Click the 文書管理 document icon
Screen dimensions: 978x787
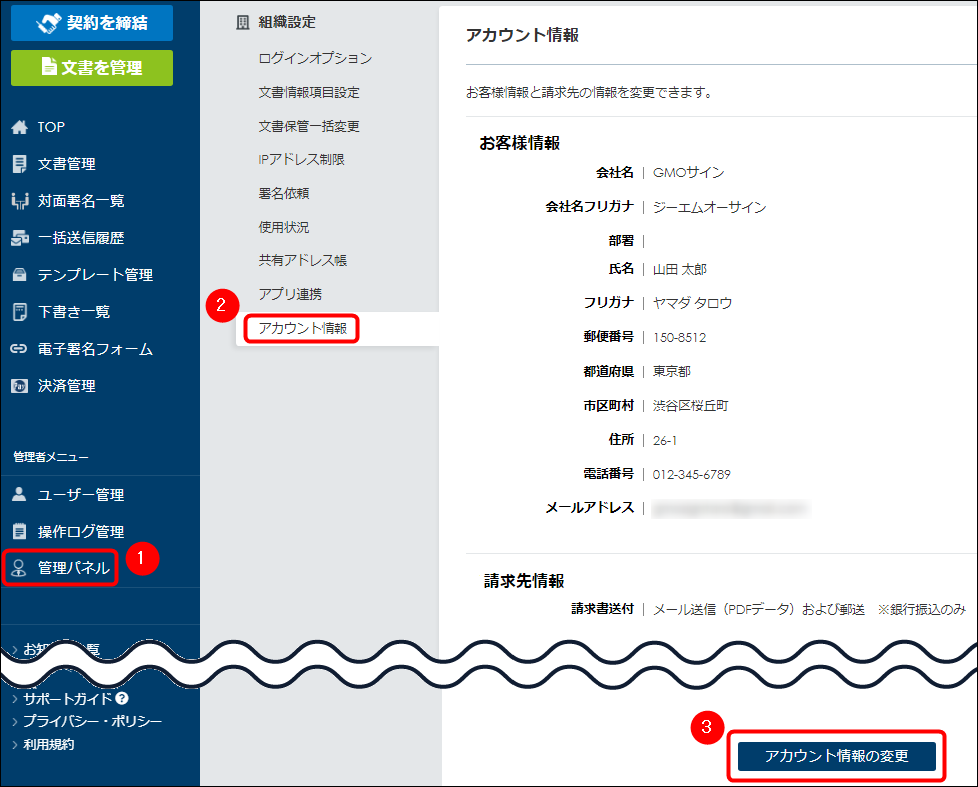point(18,164)
